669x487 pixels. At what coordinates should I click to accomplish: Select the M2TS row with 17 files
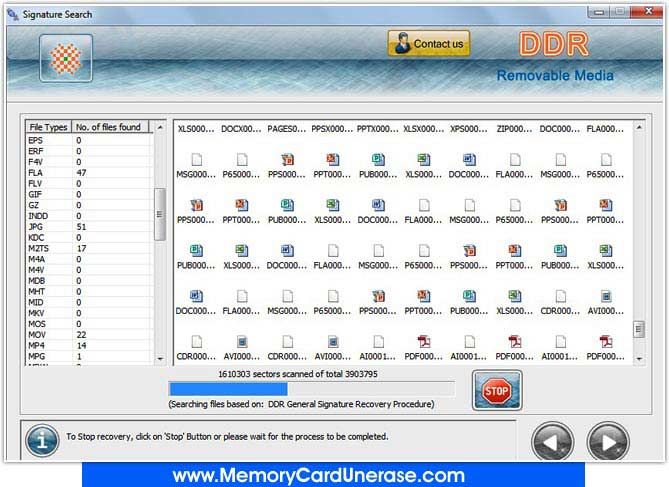coord(89,248)
